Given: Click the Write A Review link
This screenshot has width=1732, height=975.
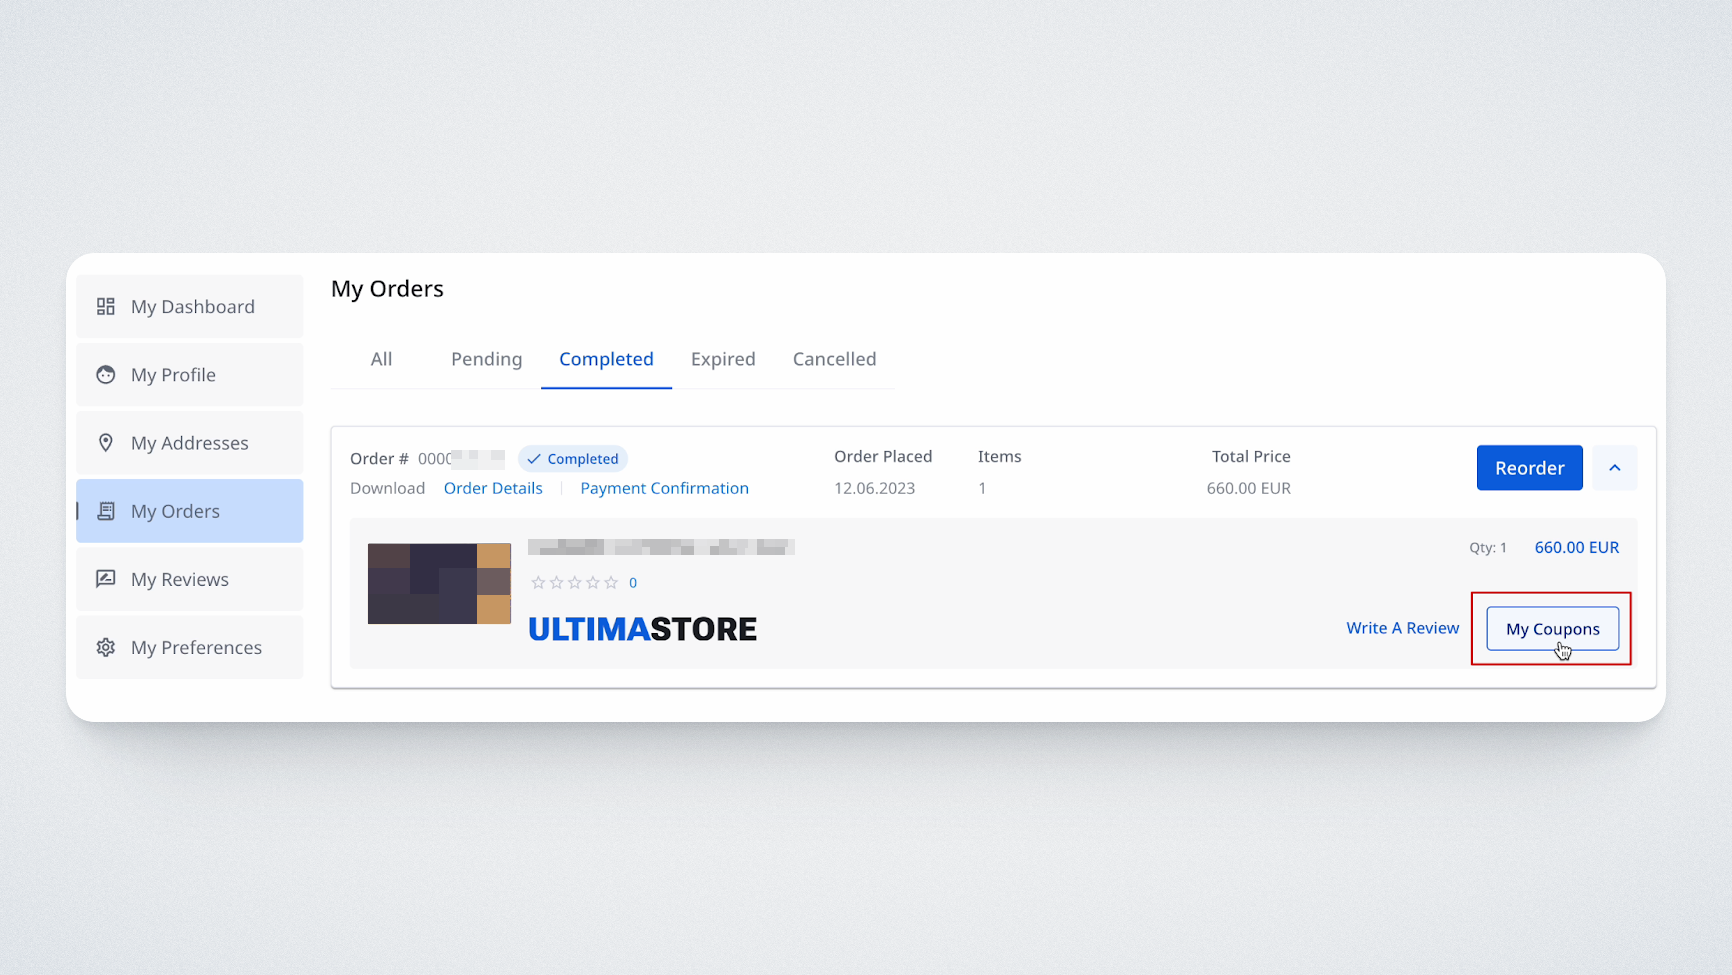Looking at the screenshot, I should click(x=1402, y=628).
